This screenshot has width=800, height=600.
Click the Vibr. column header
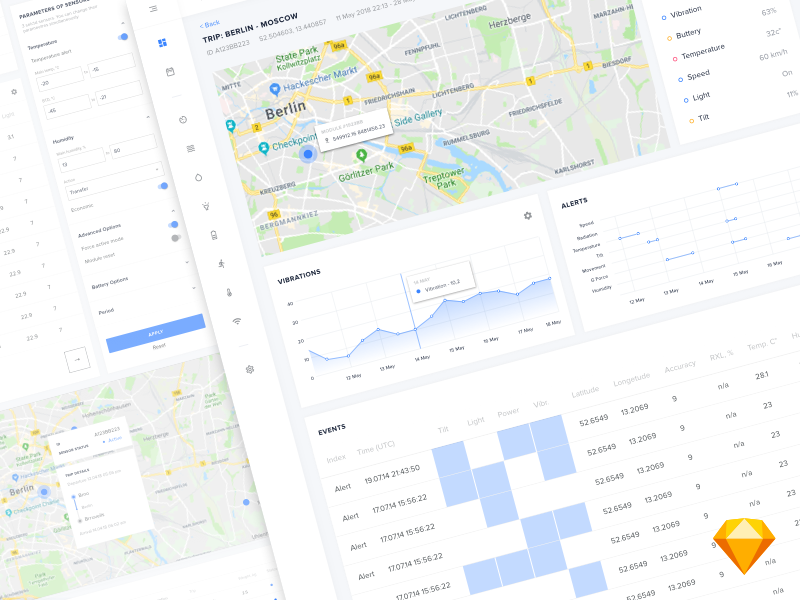541,404
